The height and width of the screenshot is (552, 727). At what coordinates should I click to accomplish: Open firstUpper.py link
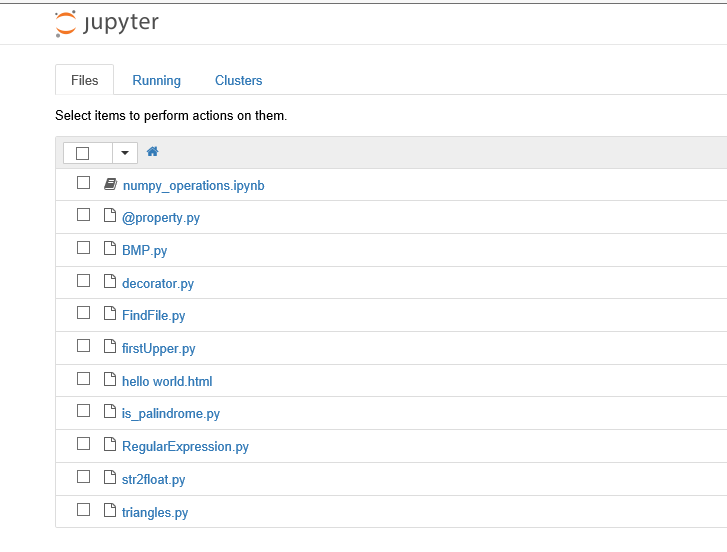pos(159,348)
